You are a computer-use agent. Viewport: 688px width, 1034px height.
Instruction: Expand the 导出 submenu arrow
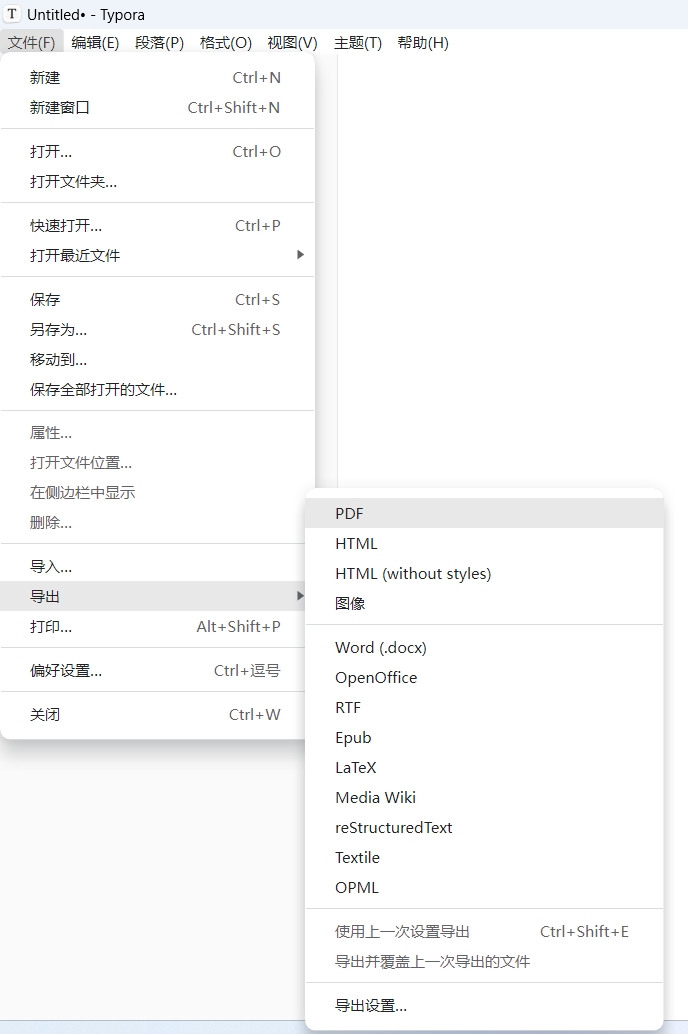click(x=300, y=596)
